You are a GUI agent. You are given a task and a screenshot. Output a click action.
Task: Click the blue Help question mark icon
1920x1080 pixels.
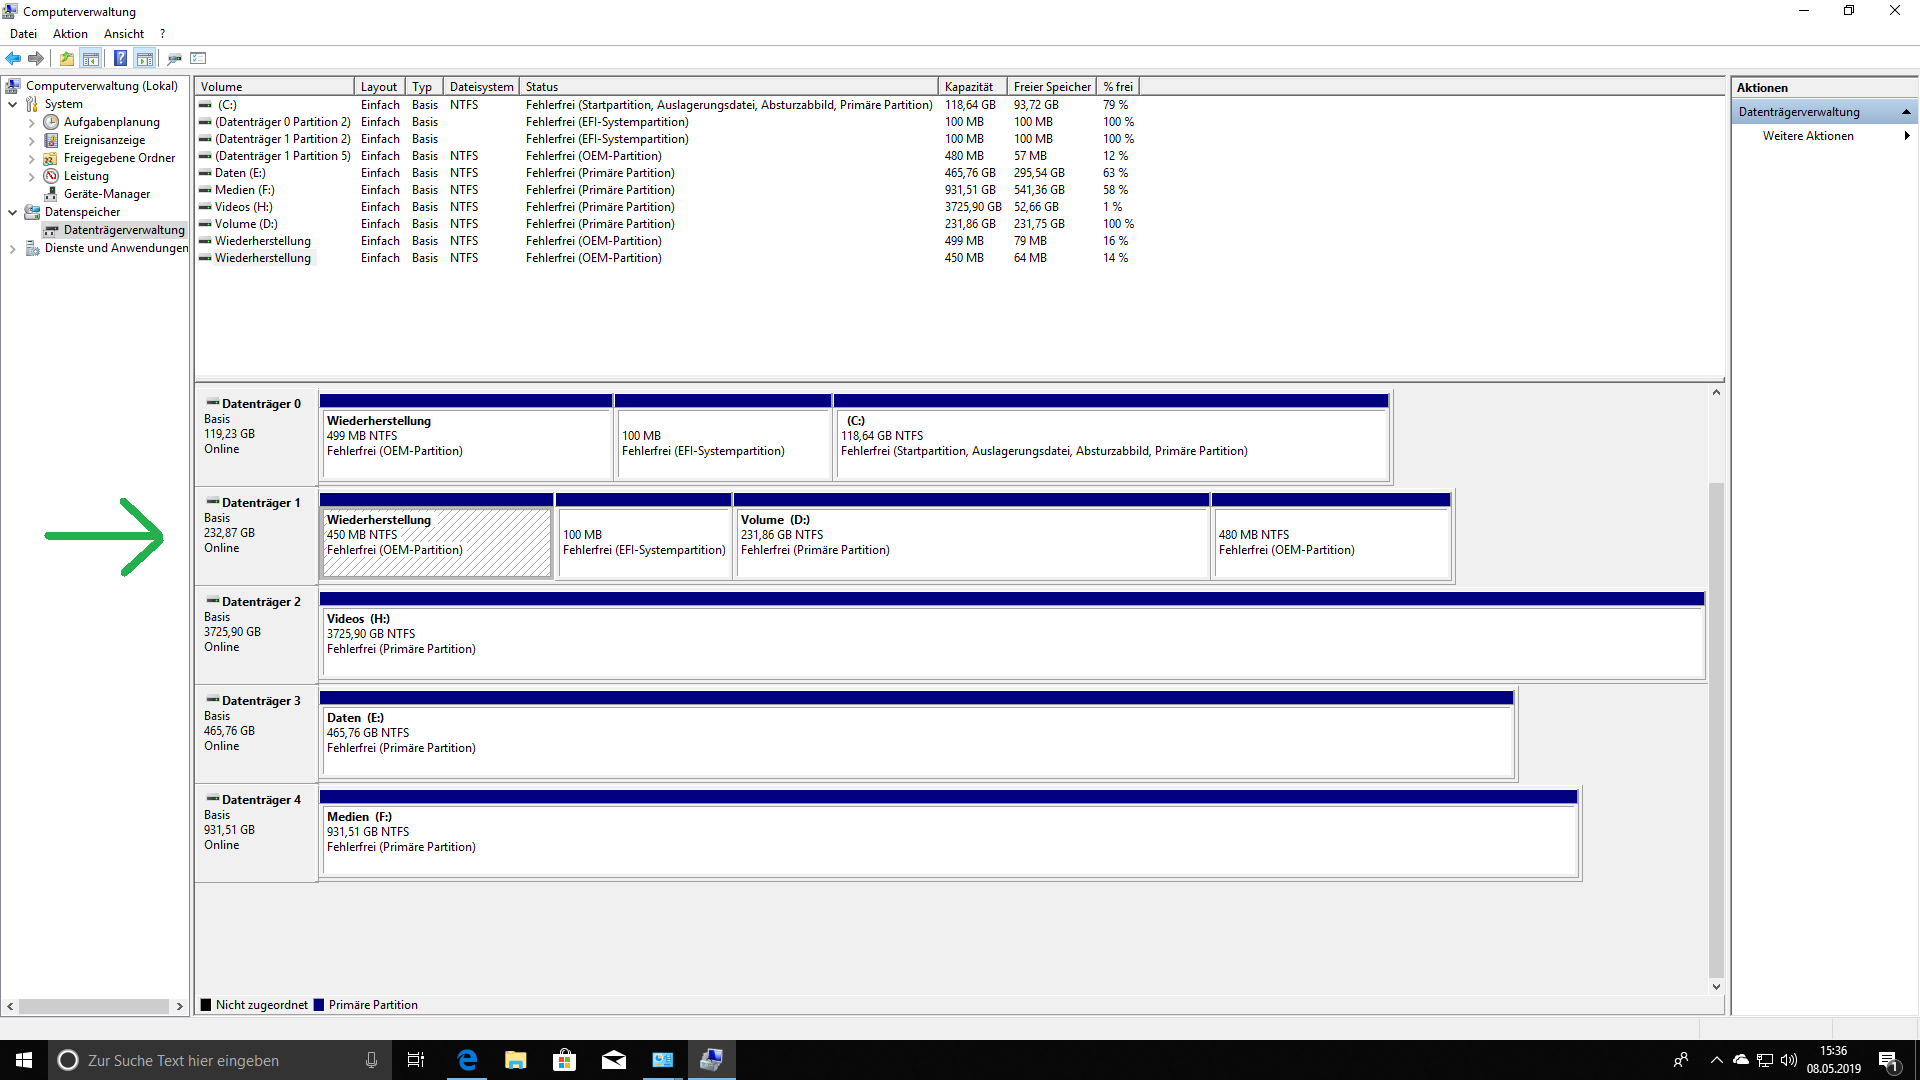pyautogui.click(x=120, y=58)
